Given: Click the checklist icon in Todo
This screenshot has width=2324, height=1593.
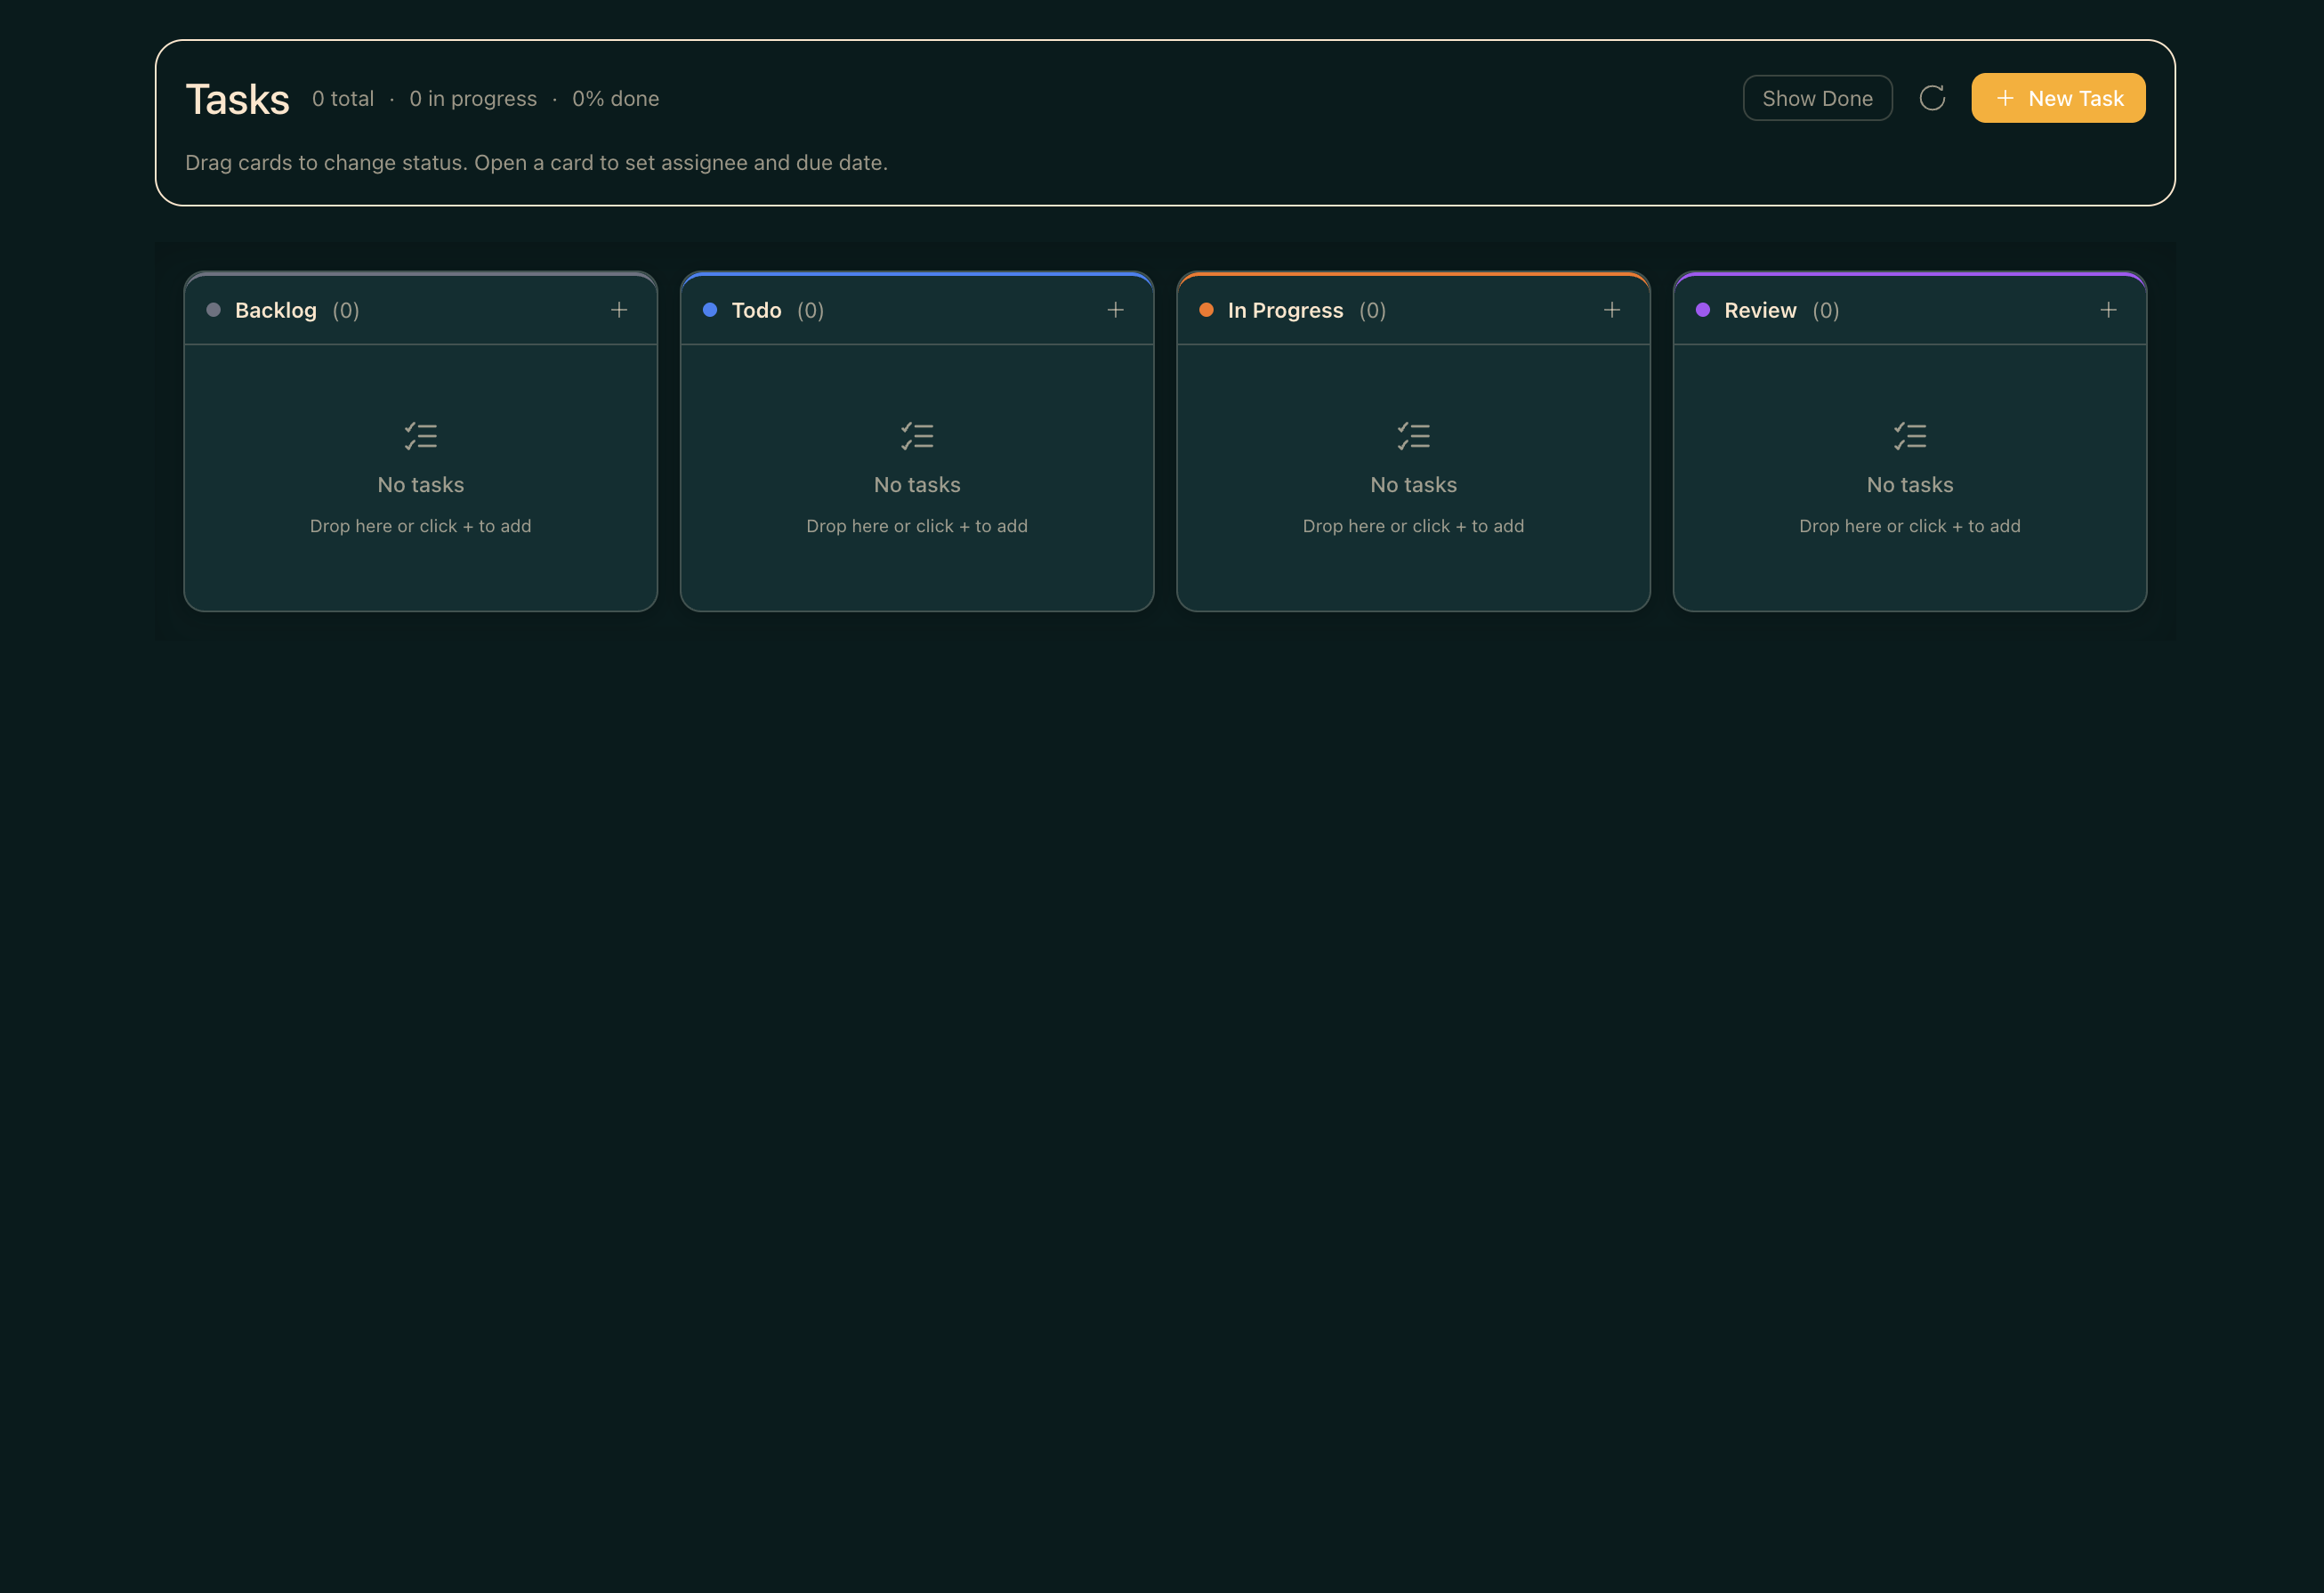Looking at the screenshot, I should click(917, 436).
